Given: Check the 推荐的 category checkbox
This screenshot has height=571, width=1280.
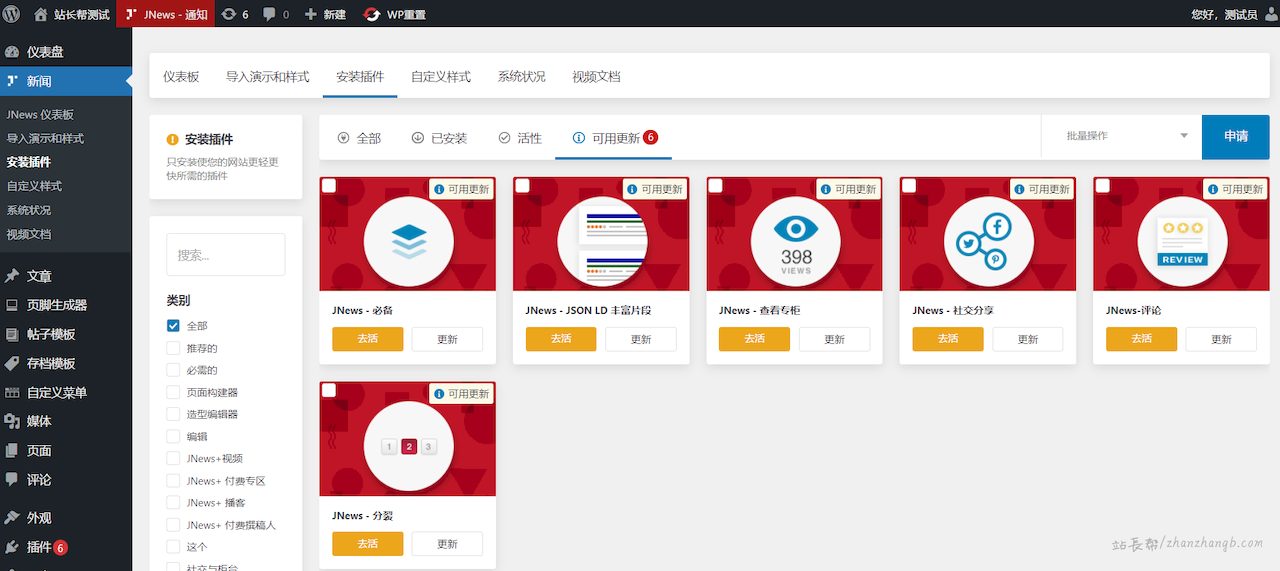Looking at the screenshot, I should [x=173, y=348].
